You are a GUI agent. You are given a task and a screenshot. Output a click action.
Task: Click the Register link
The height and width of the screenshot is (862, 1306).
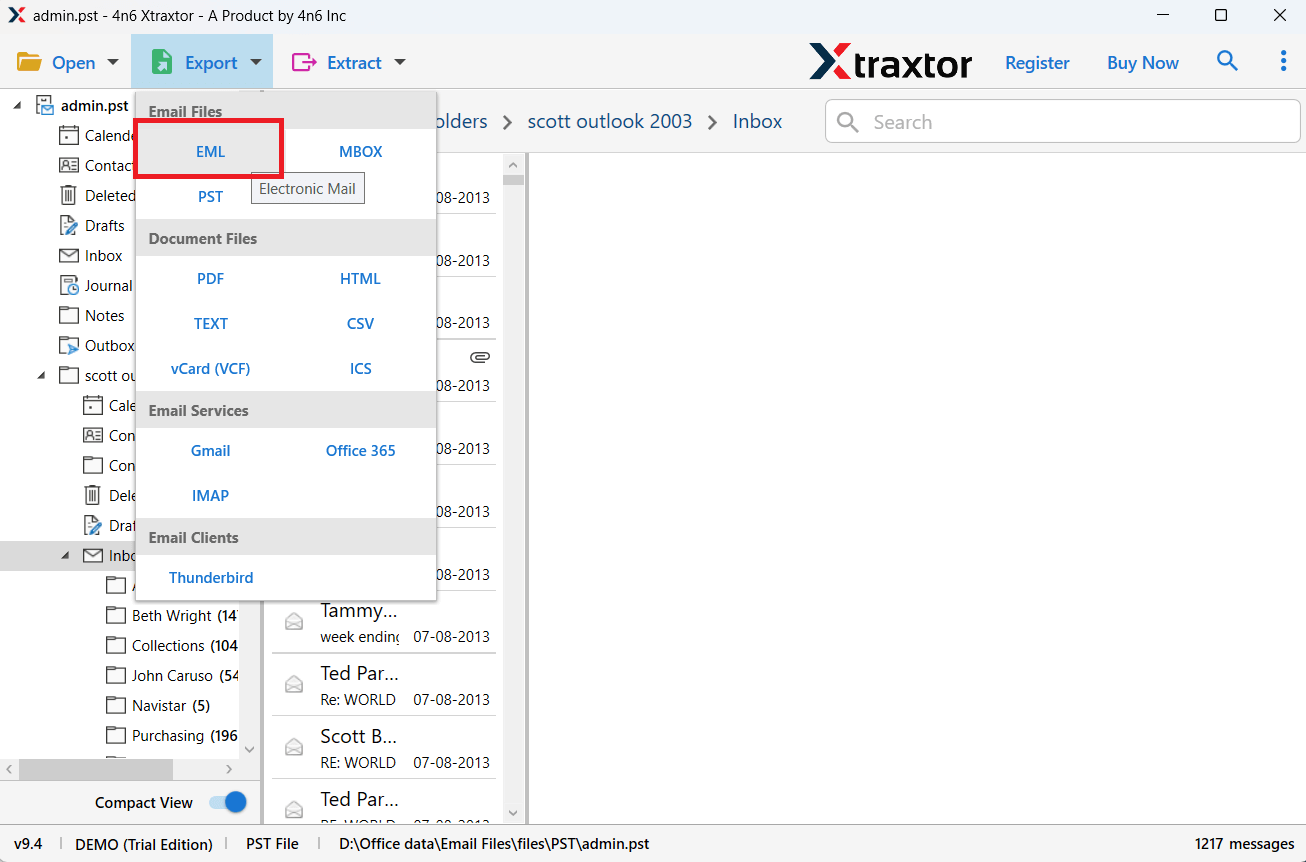click(1037, 62)
